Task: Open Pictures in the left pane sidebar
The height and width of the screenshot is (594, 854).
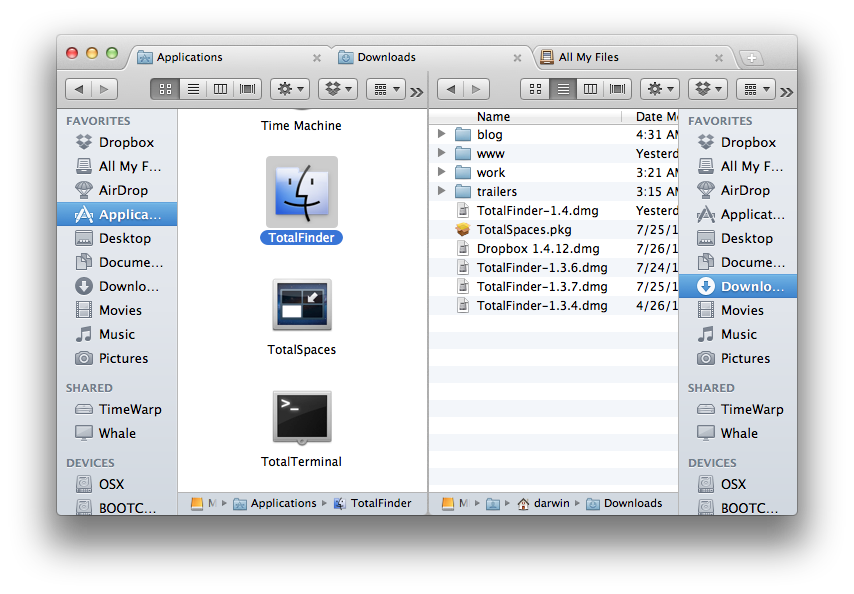Action: point(117,358)
